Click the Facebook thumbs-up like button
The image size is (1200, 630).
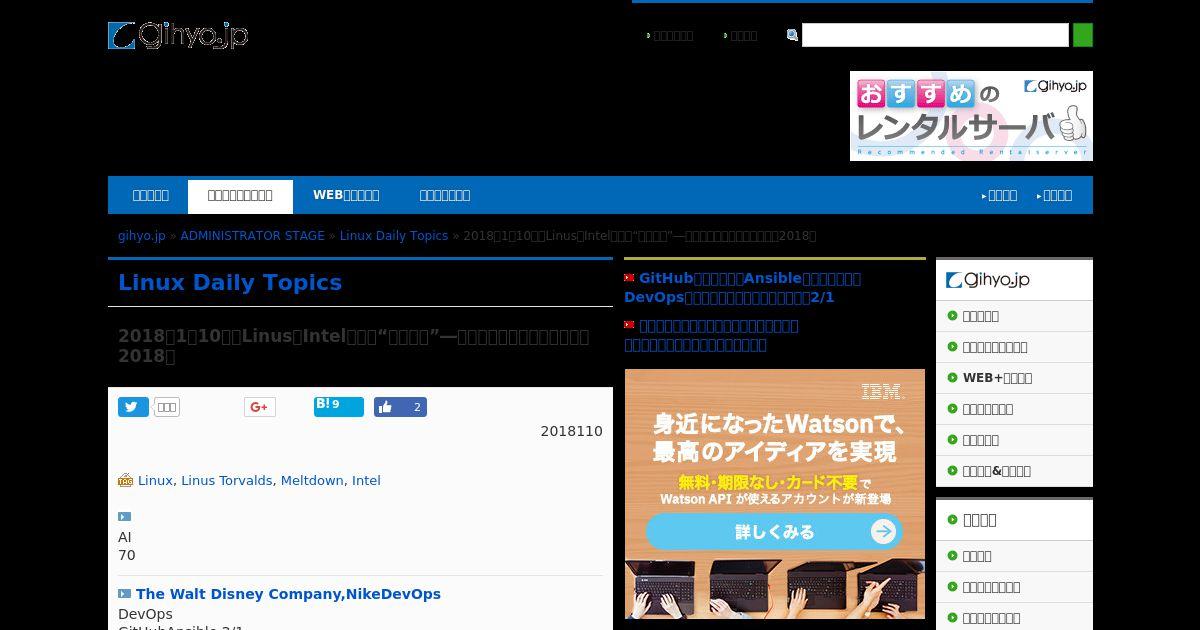[x=400, y=407]
